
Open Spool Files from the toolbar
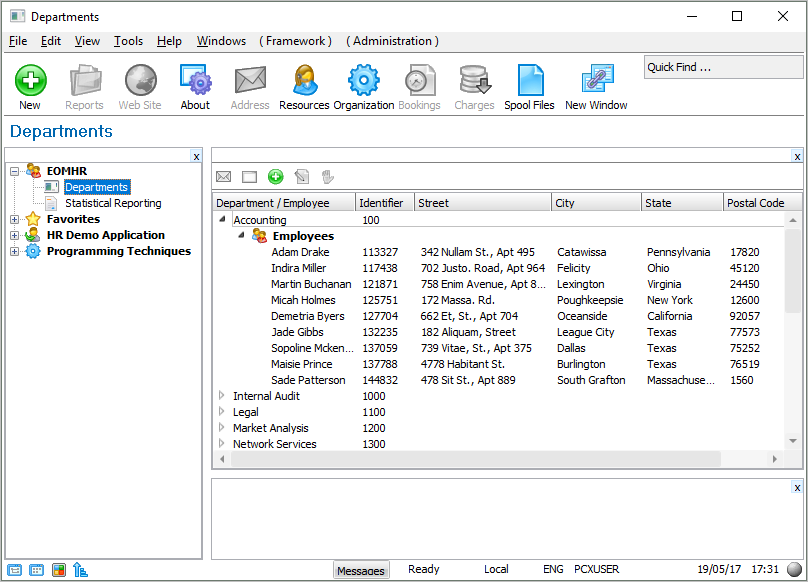(529, 80)
